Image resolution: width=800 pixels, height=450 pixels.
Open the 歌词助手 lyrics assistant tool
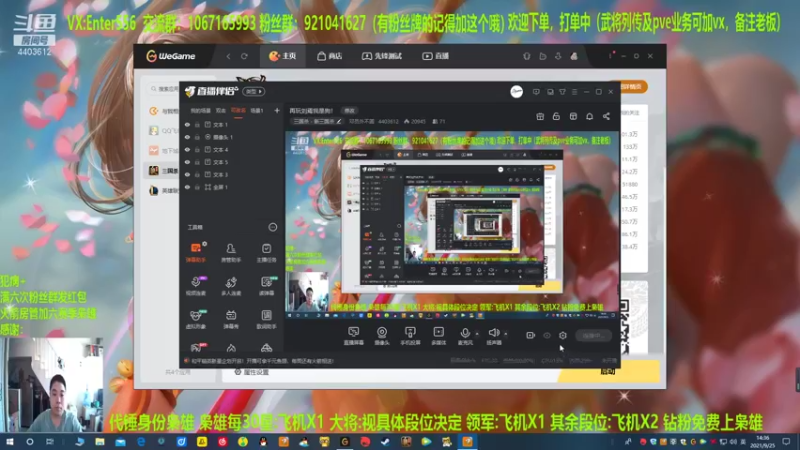tap(266, 319)
